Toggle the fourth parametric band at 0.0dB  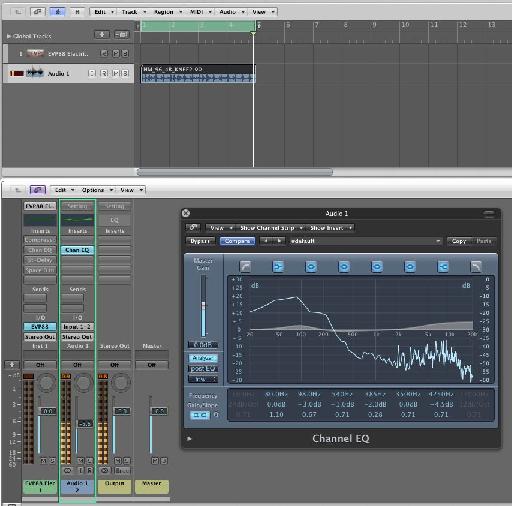pyautogui.click(x=410, y=266)
